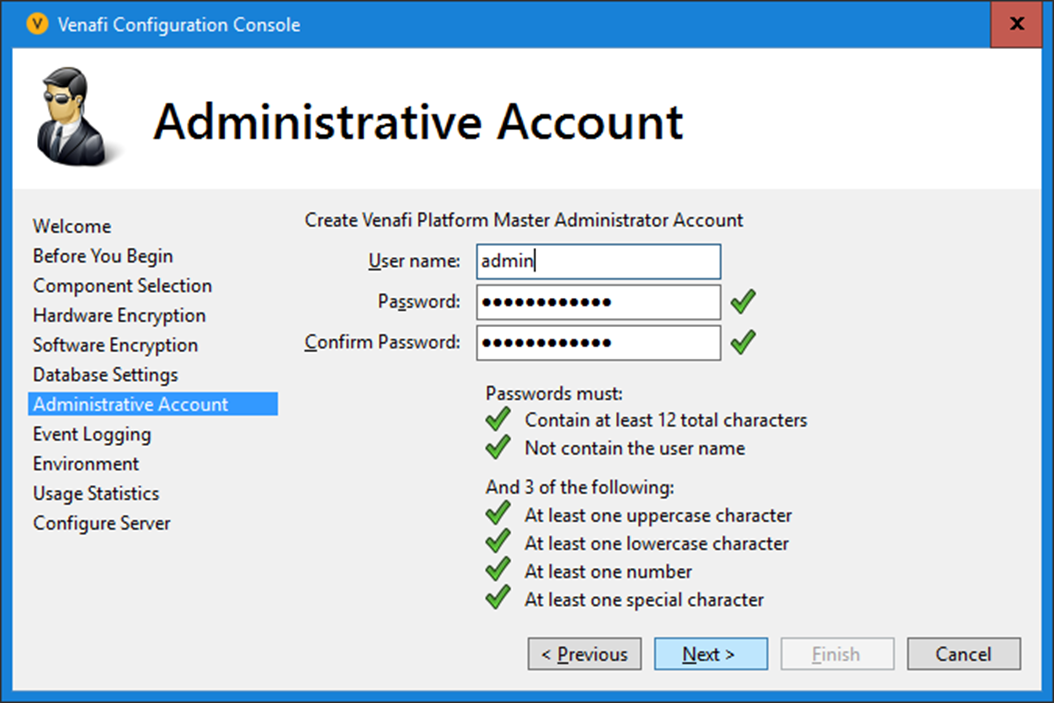Go to Database Settings step
This screenshot has width=1054, height=703.
coord(105,375)
